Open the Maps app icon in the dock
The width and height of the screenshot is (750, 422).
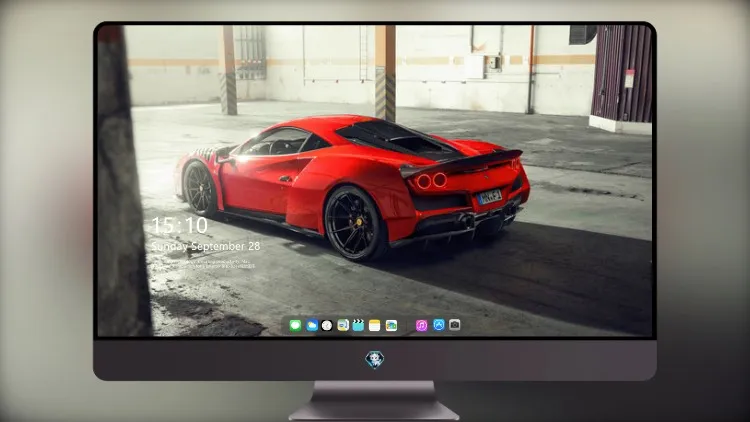tap(343, 325)
